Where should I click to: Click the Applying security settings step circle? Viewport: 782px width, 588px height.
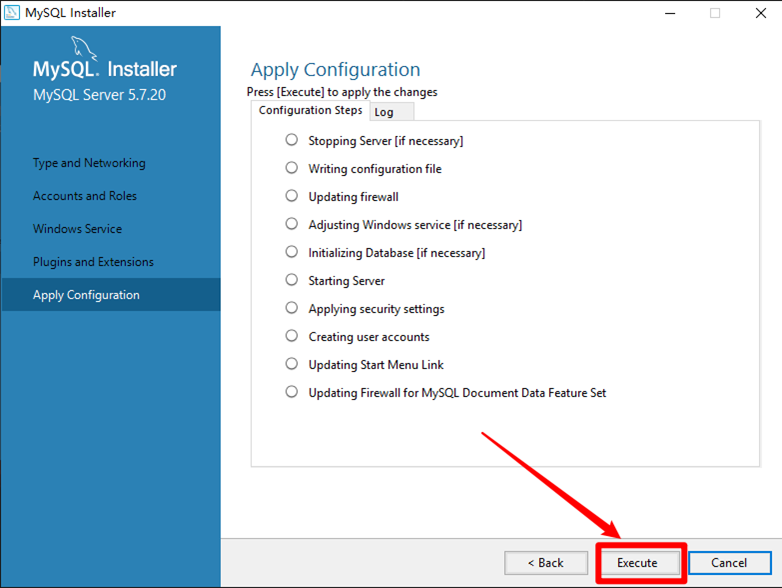pos(292,308)
